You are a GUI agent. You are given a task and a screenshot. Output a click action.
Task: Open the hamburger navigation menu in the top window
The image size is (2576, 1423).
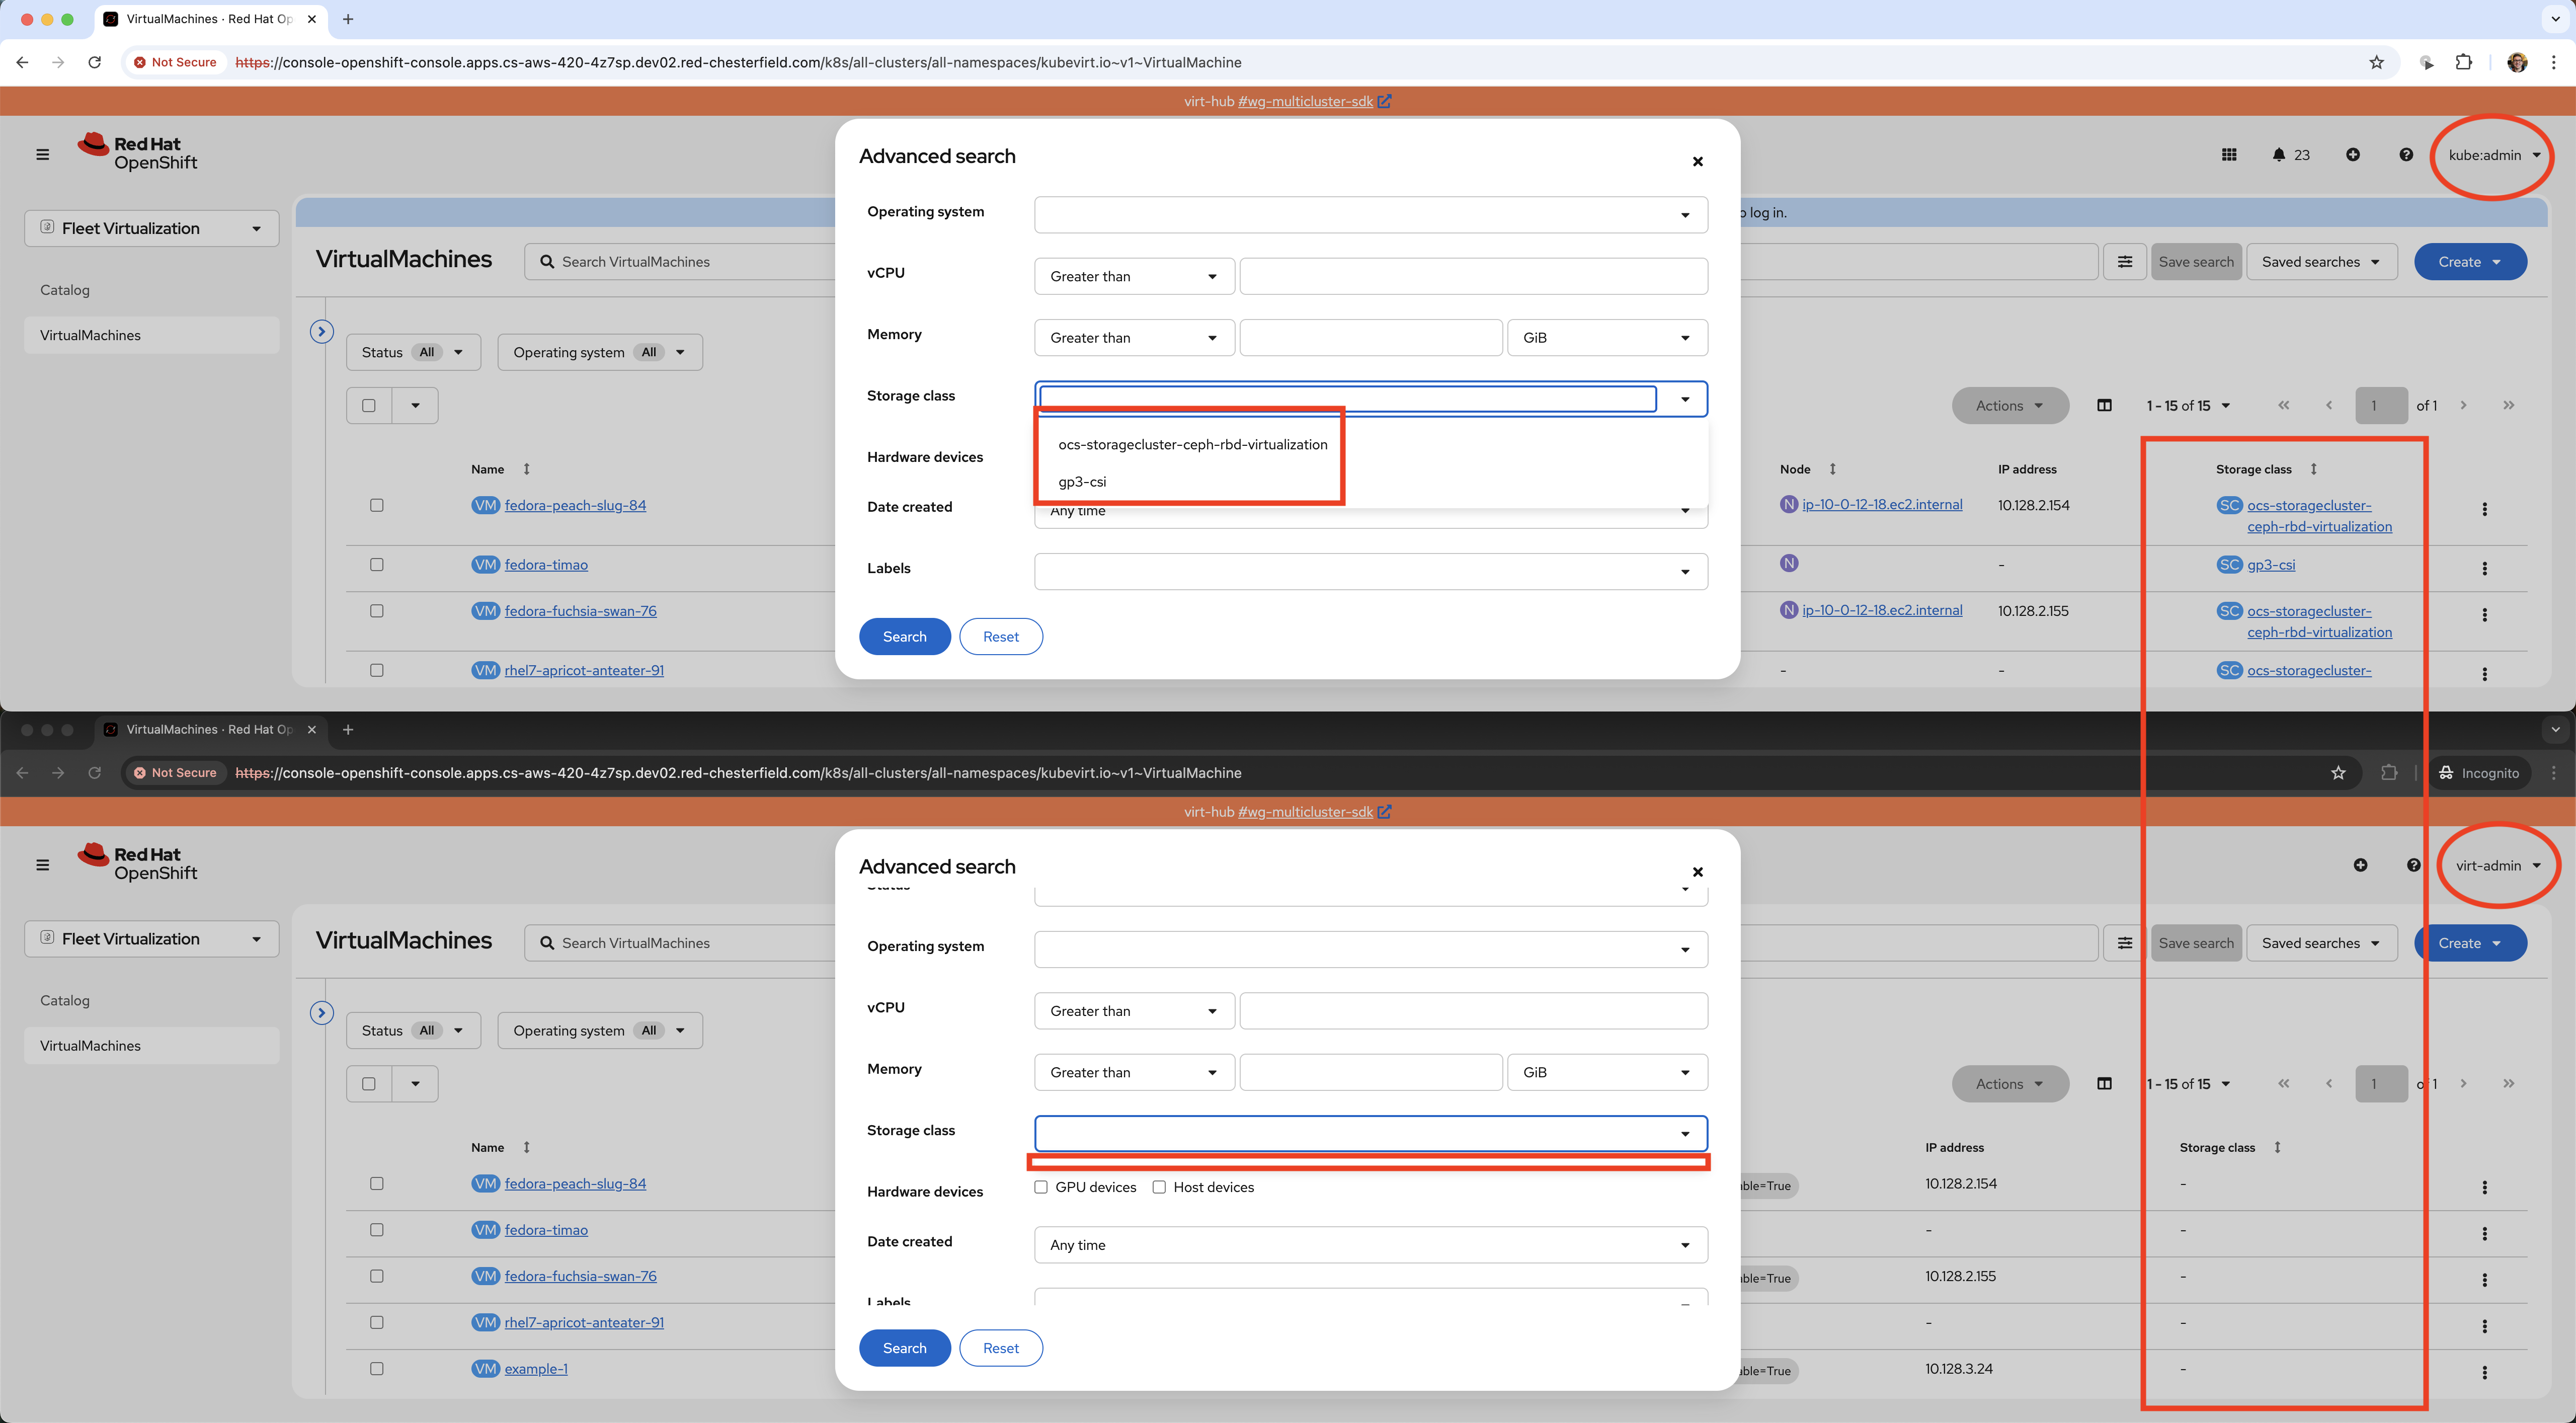42,155
